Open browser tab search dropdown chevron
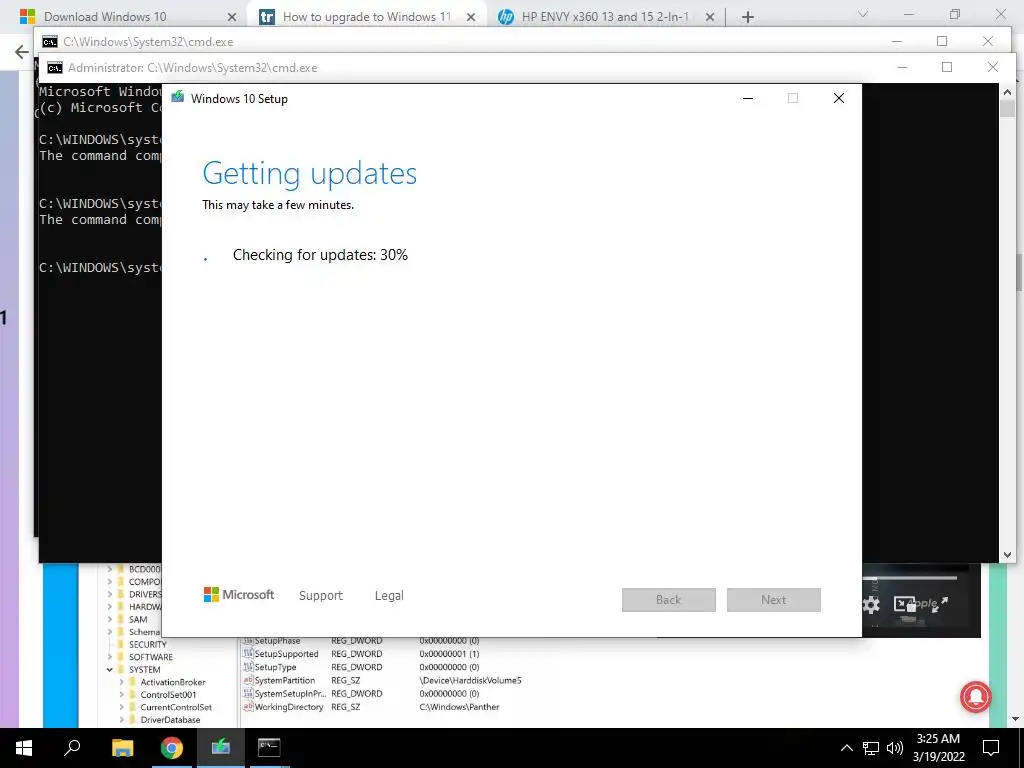The height and width of the screenshot is (768, 1024). (x=863, y=14)
